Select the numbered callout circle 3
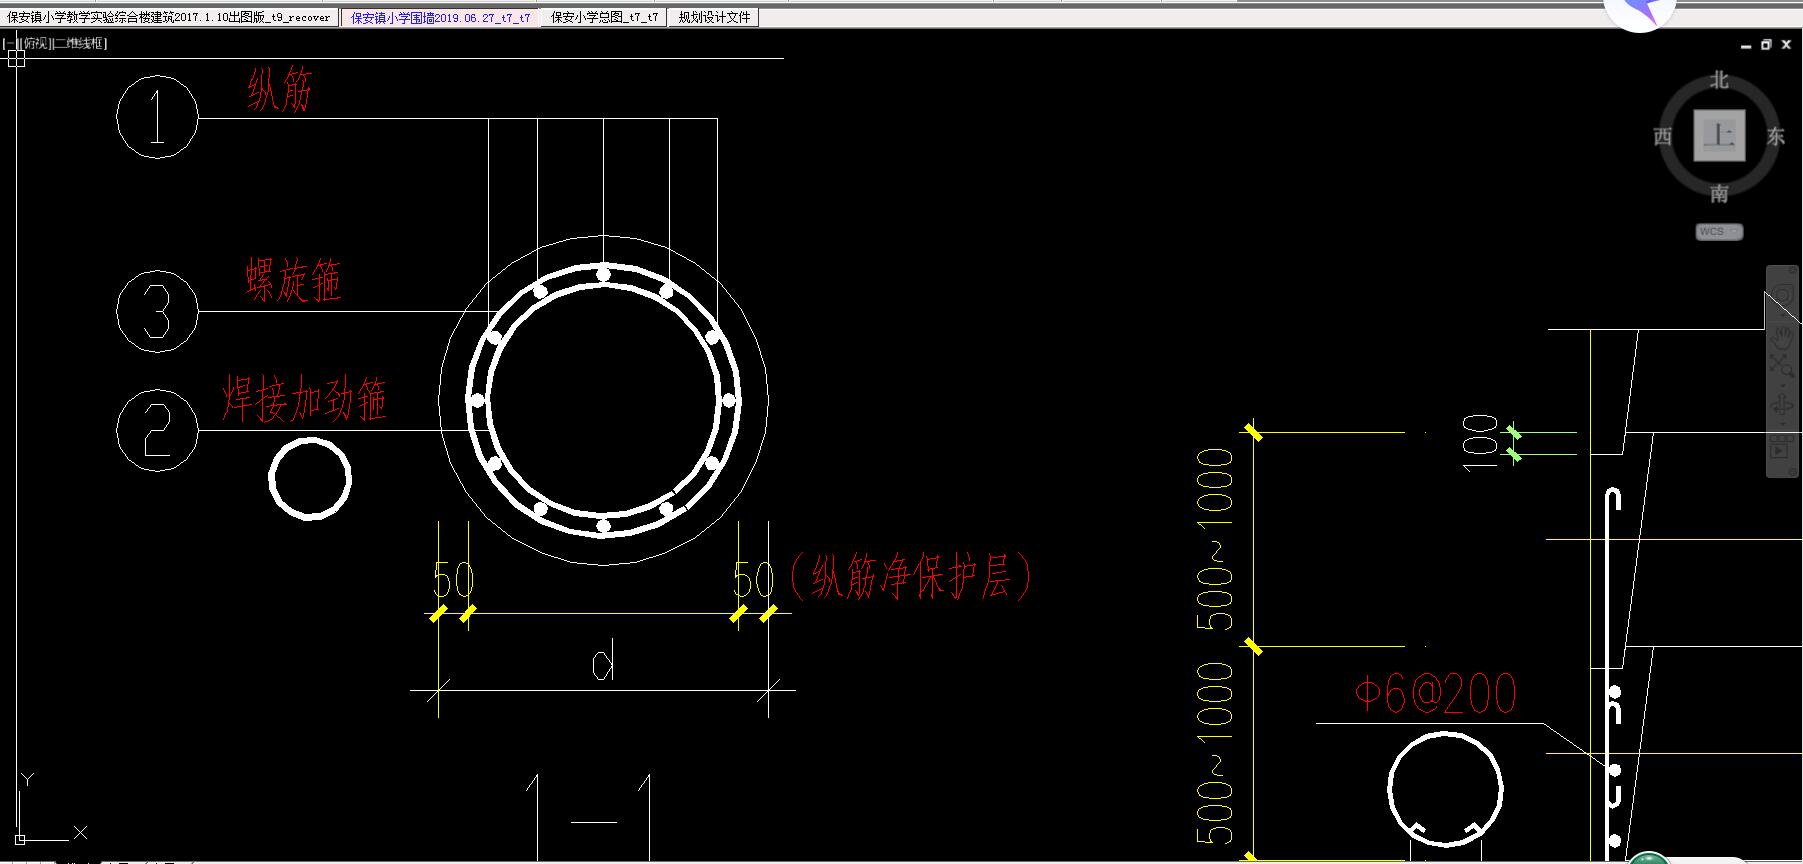 click(x=157, y=311)
